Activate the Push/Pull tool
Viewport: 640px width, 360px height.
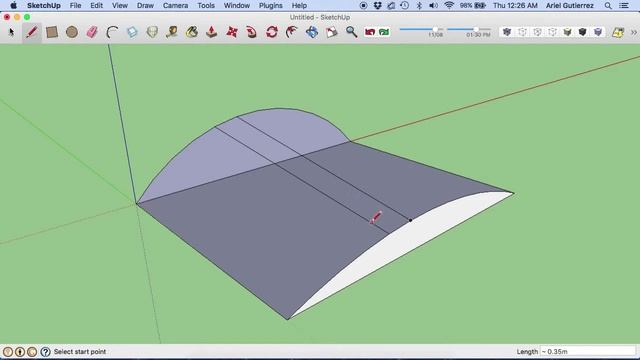(211, 32)
